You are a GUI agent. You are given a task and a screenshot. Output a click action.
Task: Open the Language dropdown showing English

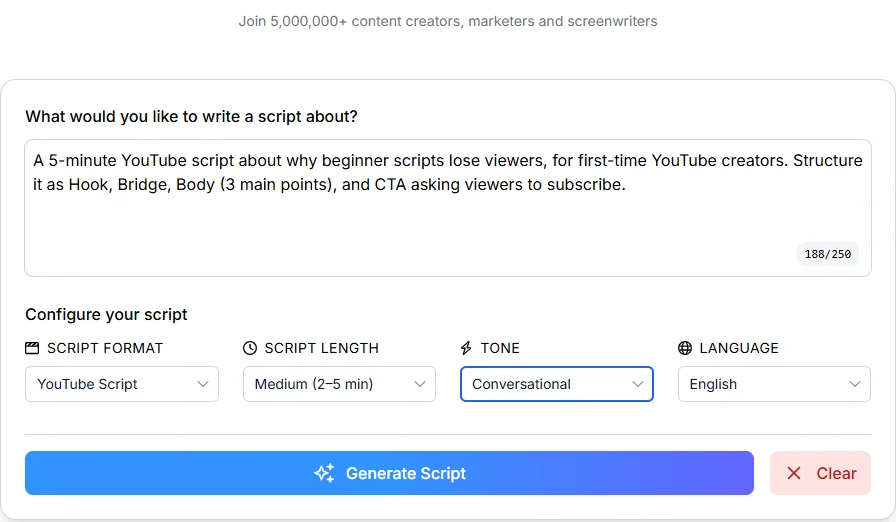click(x=774, y=384)
